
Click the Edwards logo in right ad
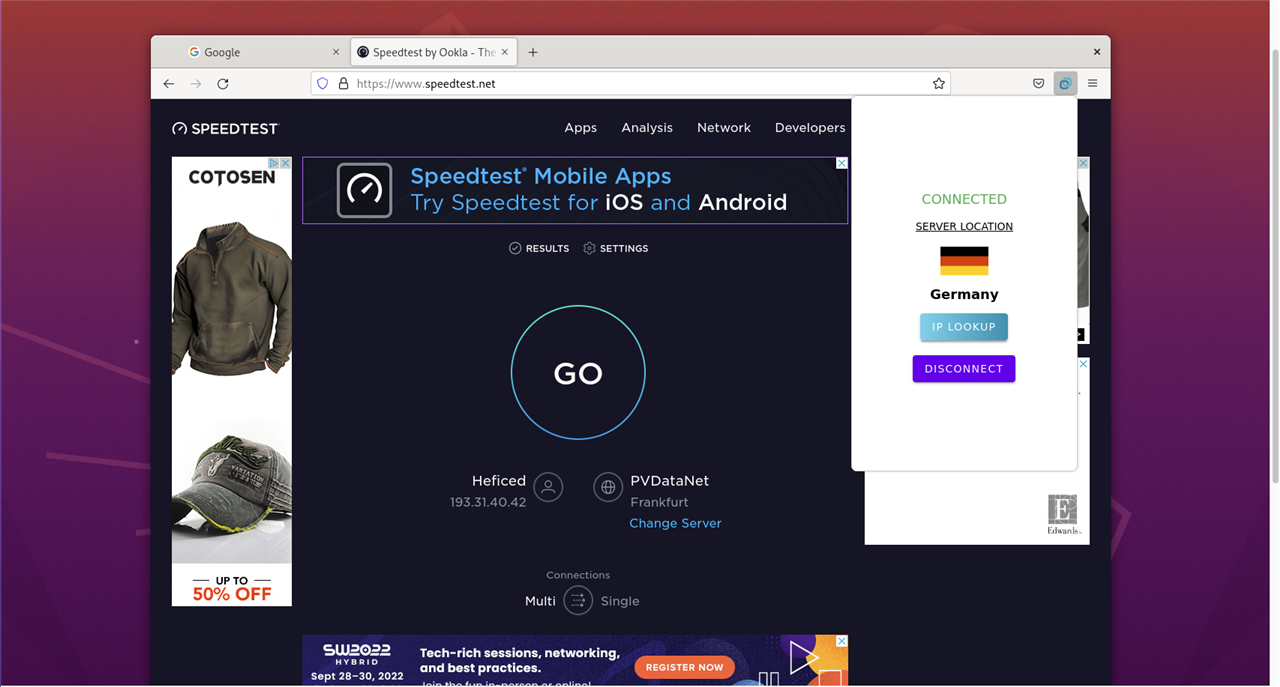click(x=1063, y=515)
